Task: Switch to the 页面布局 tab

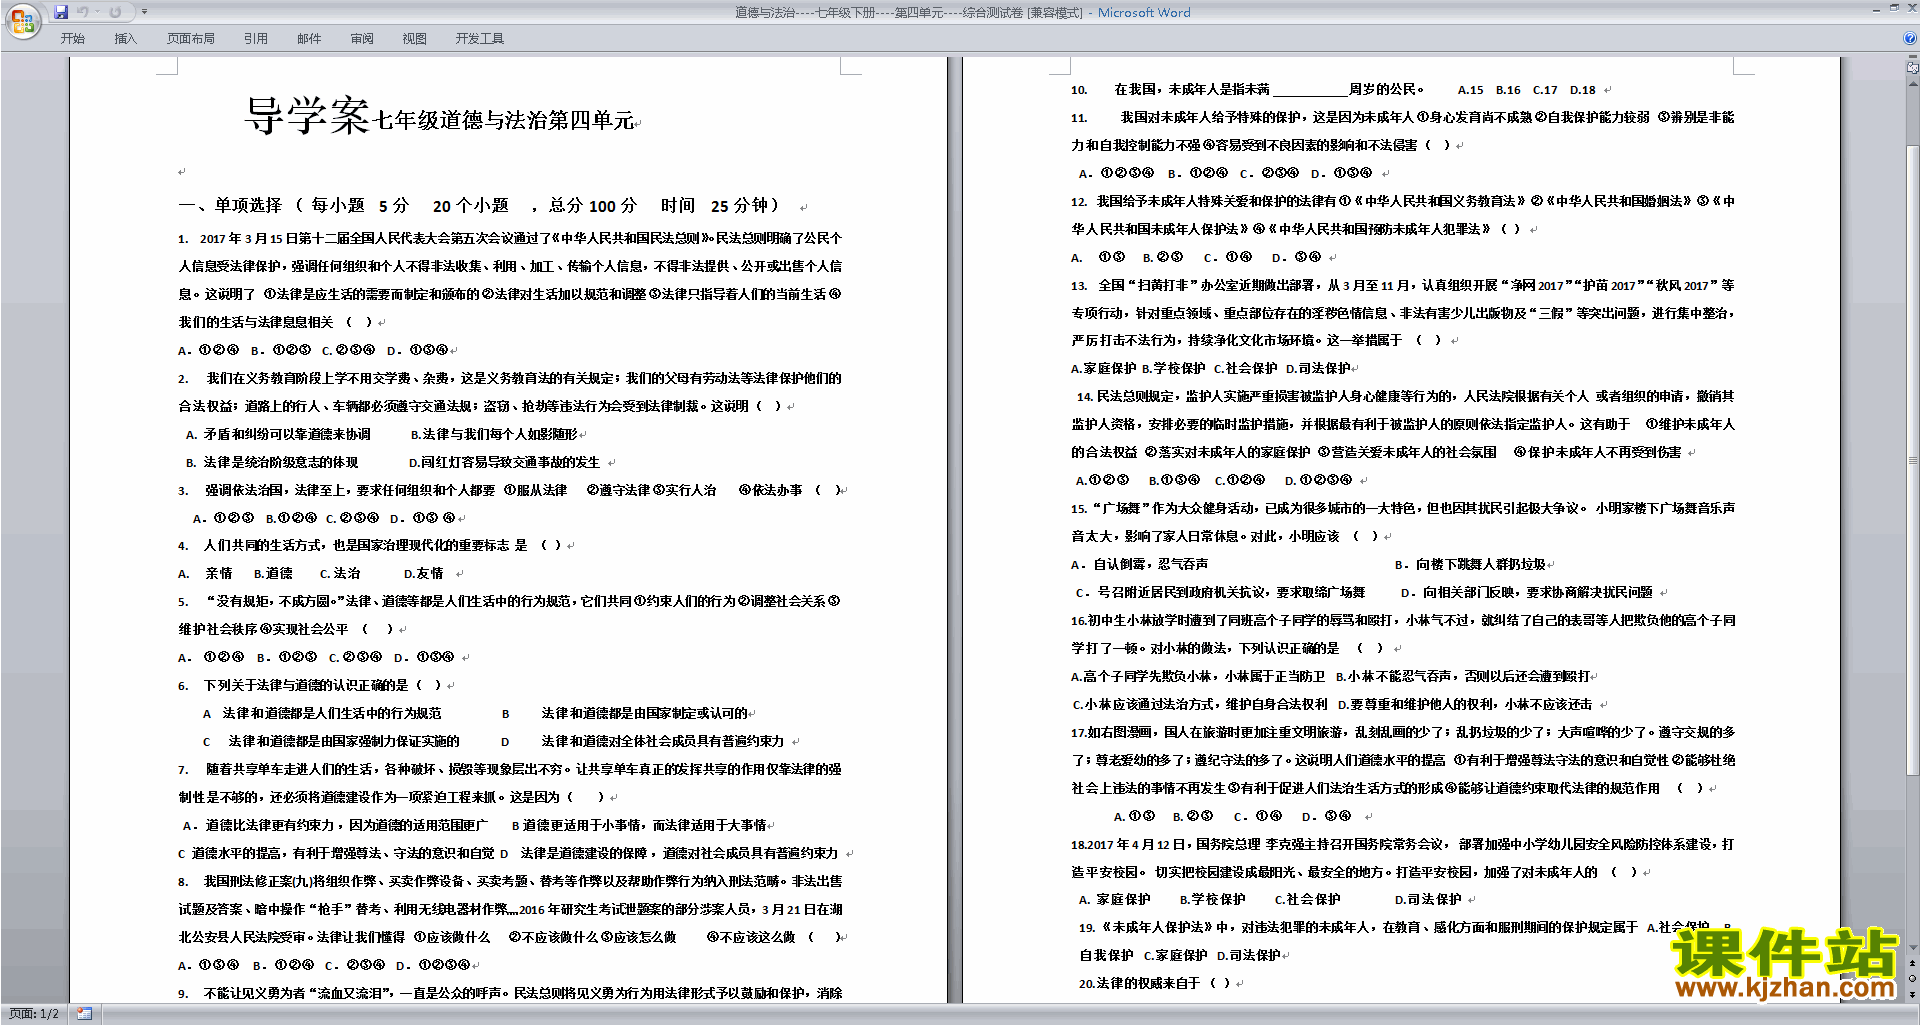Action: [191, 39]
